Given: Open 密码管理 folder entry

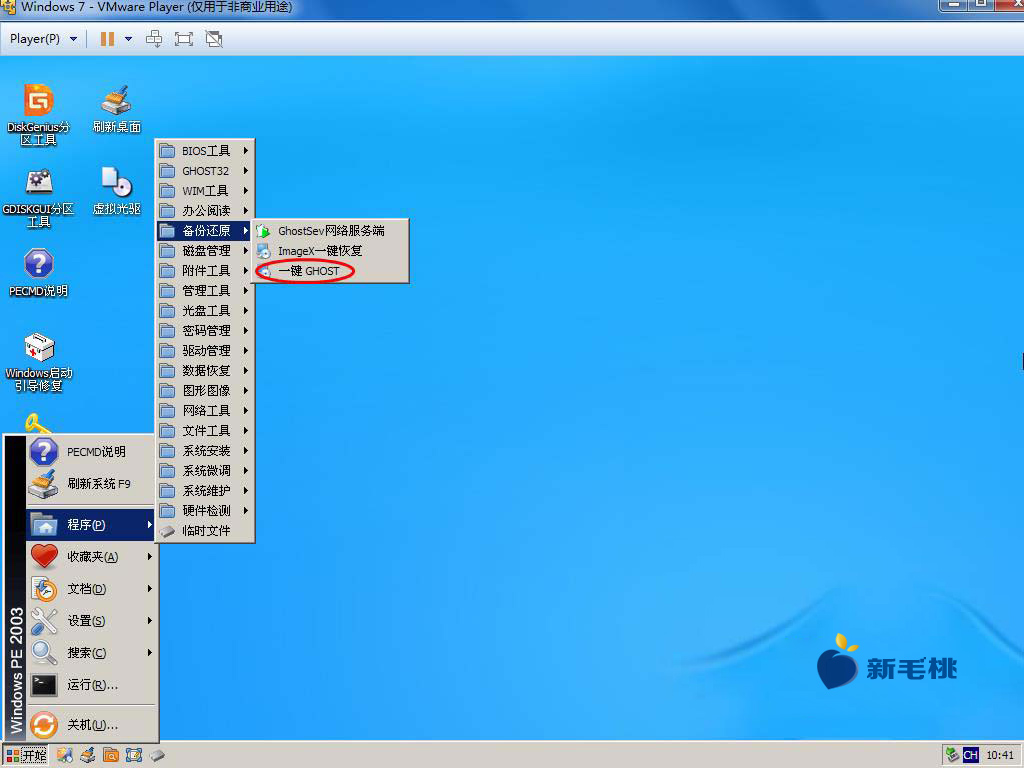Looking at the screenshot, I should point(204,331).
